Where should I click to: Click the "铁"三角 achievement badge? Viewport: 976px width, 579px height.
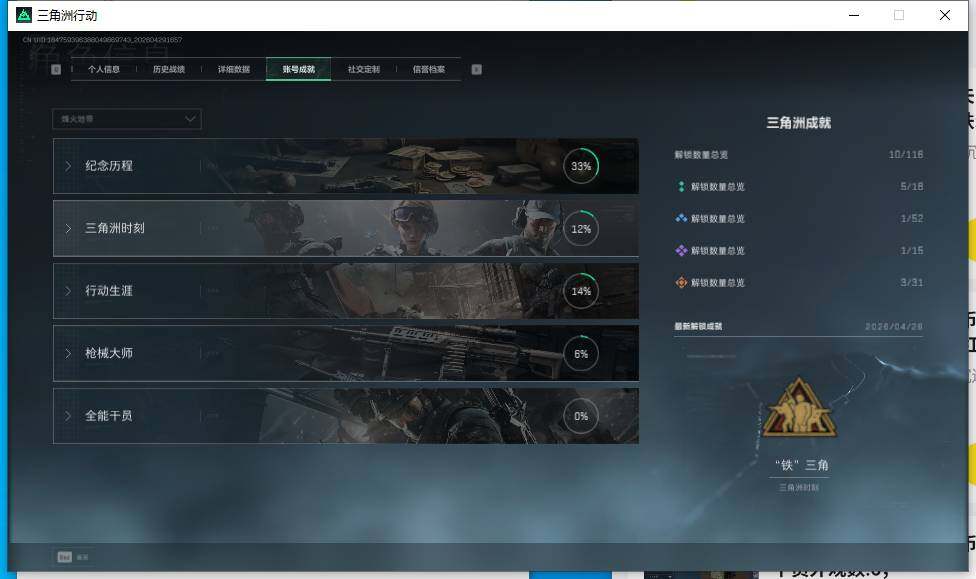tap(799, 409)
